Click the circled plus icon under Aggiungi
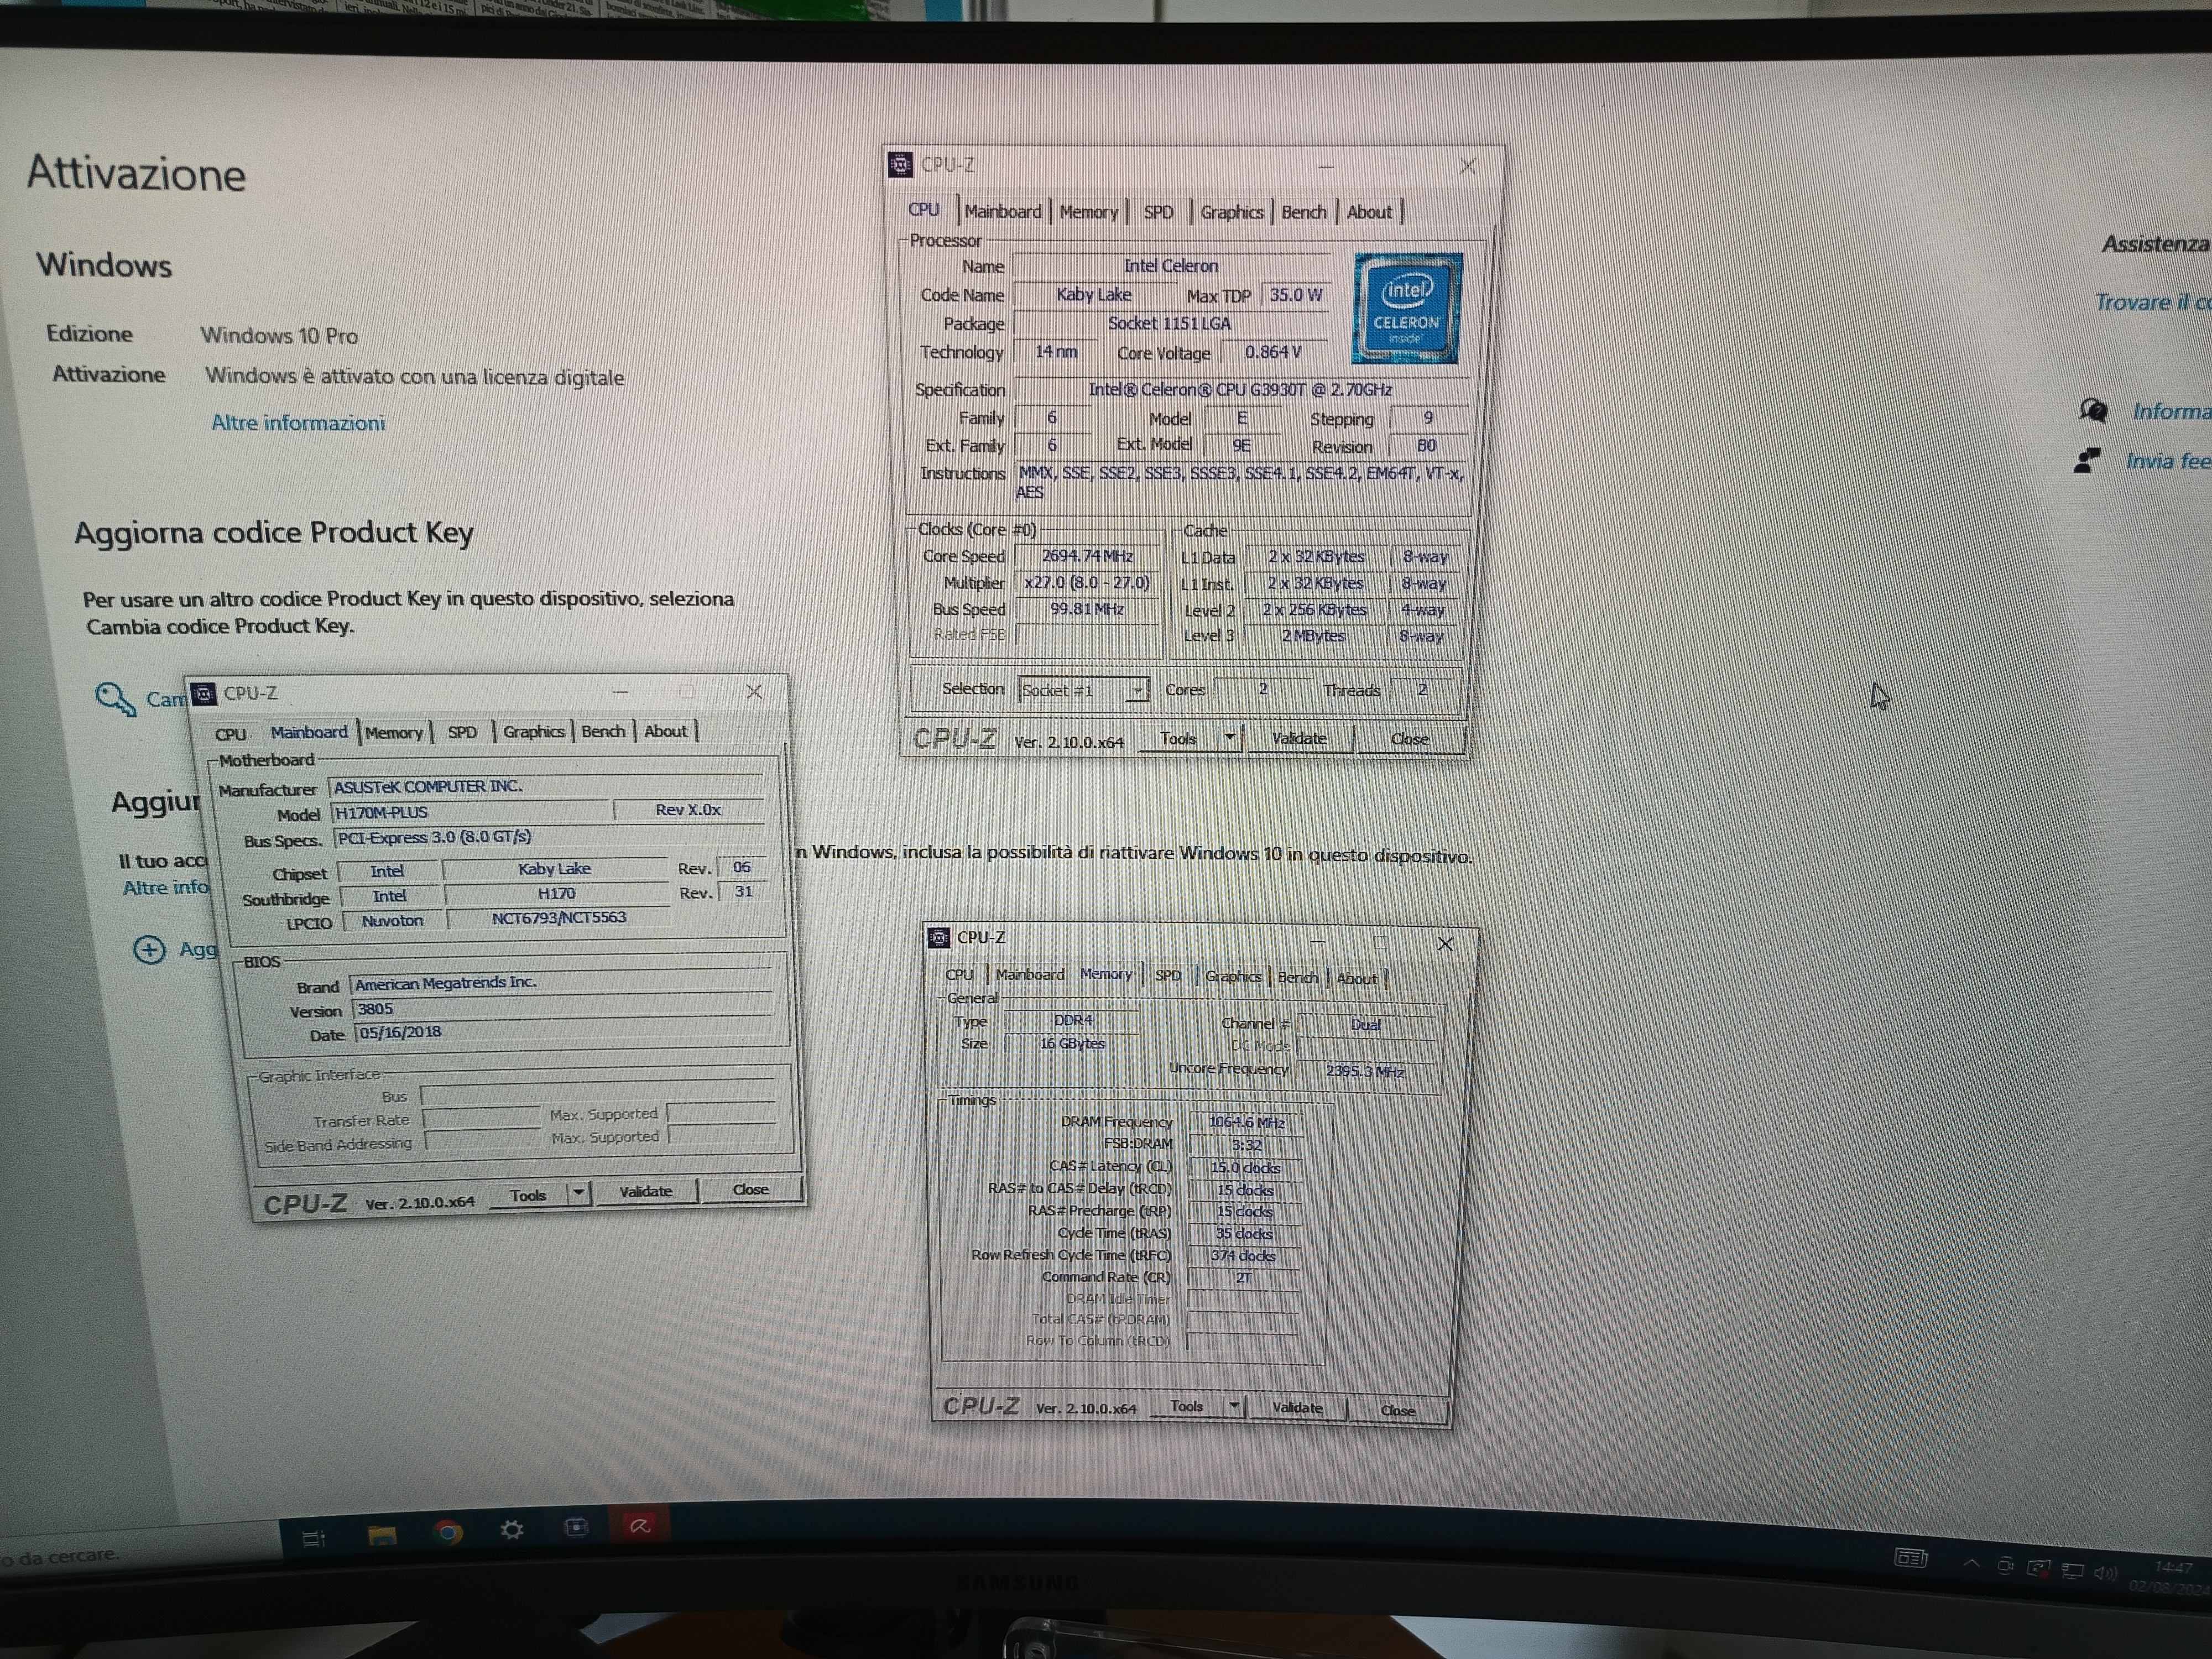Viewport: 2212px width, 1659px height. tap(149, 949)
